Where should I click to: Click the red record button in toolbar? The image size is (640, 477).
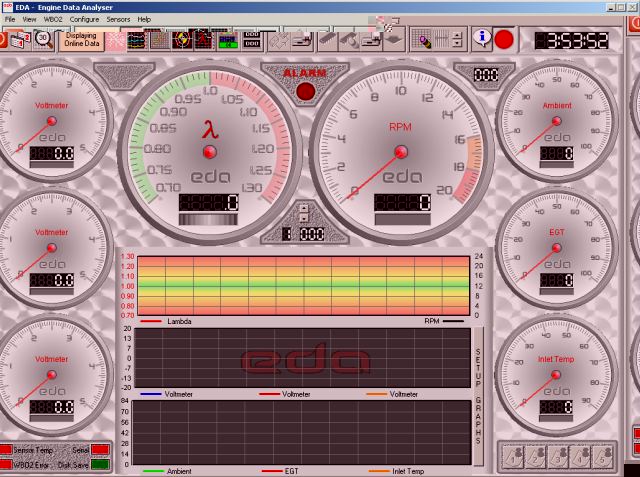point(505,40)
